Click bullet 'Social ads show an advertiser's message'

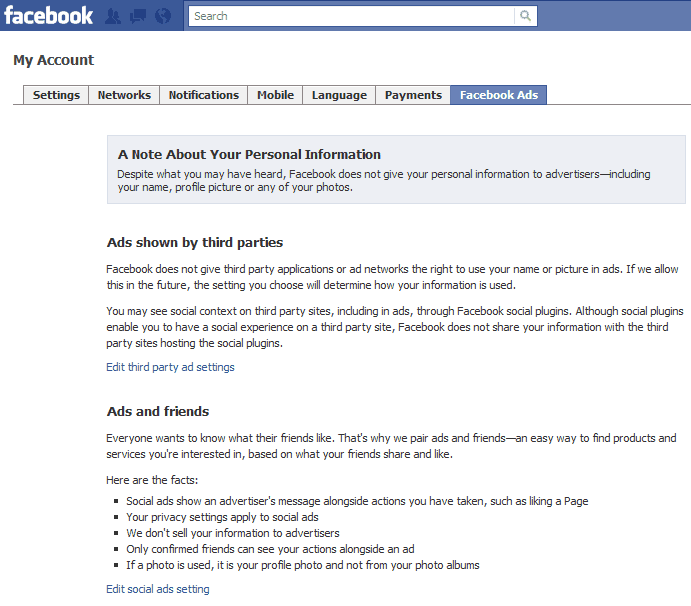(x=357, y=501)
